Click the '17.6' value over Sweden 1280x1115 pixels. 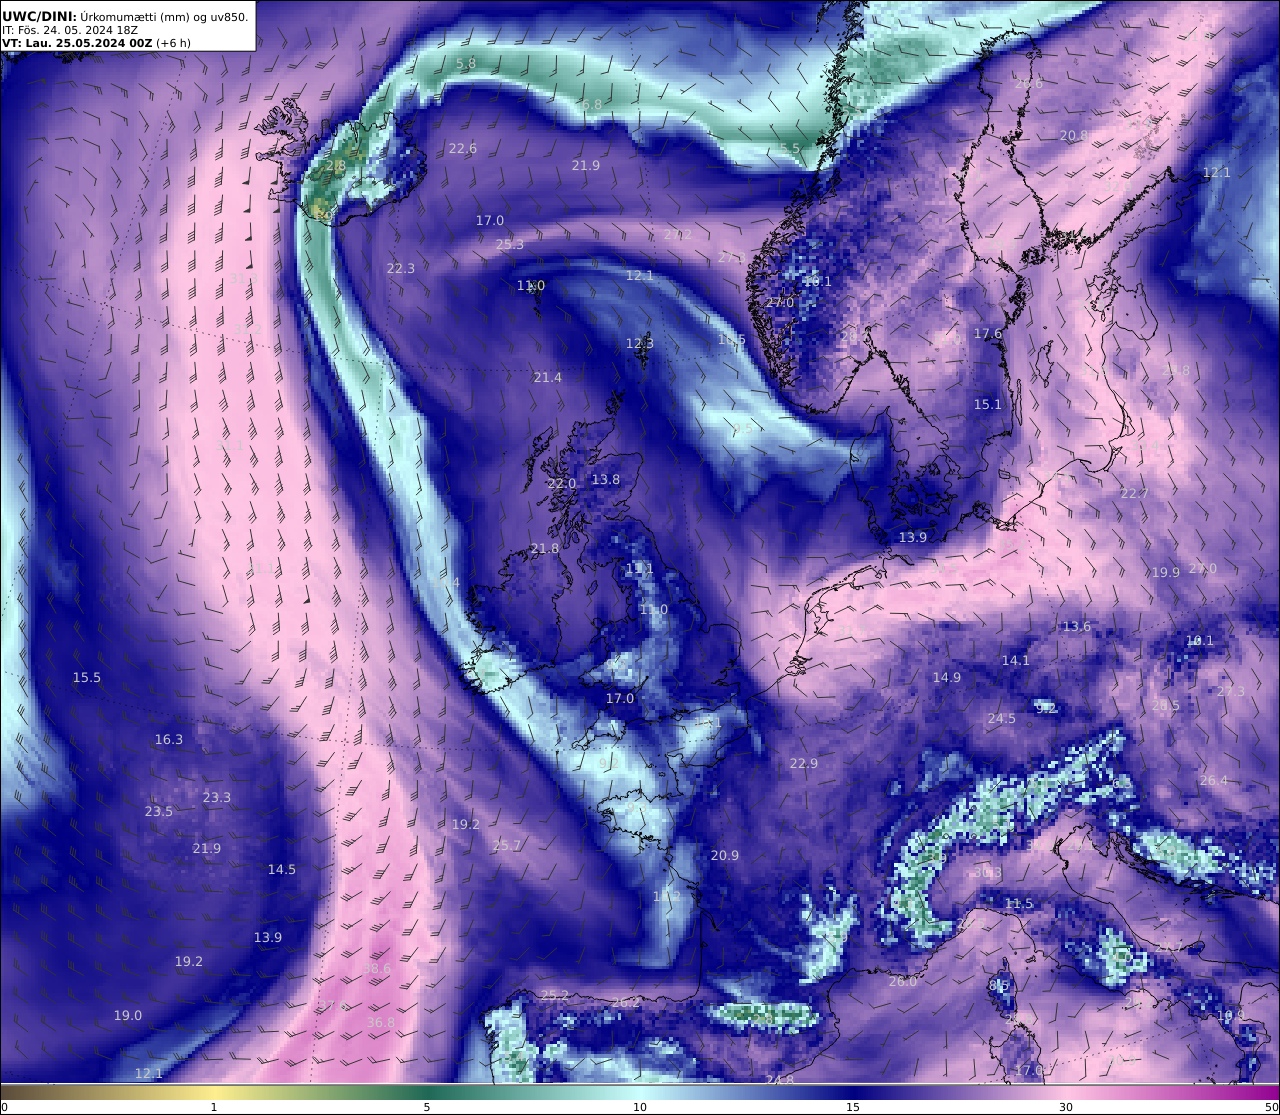point(988,333)
